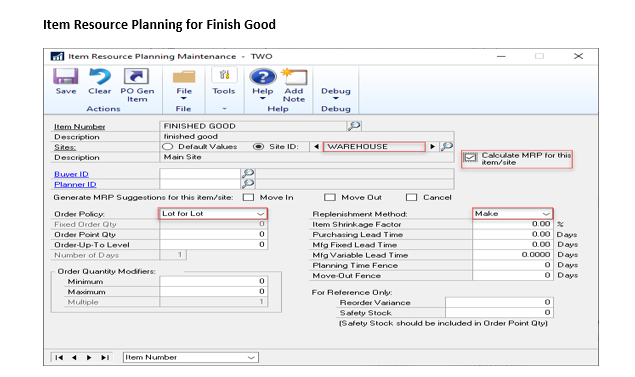The height and width of the screenshot is (377, 635).
Task: Expand the Tools group dropdown arrow
Action: pos(224,109)
